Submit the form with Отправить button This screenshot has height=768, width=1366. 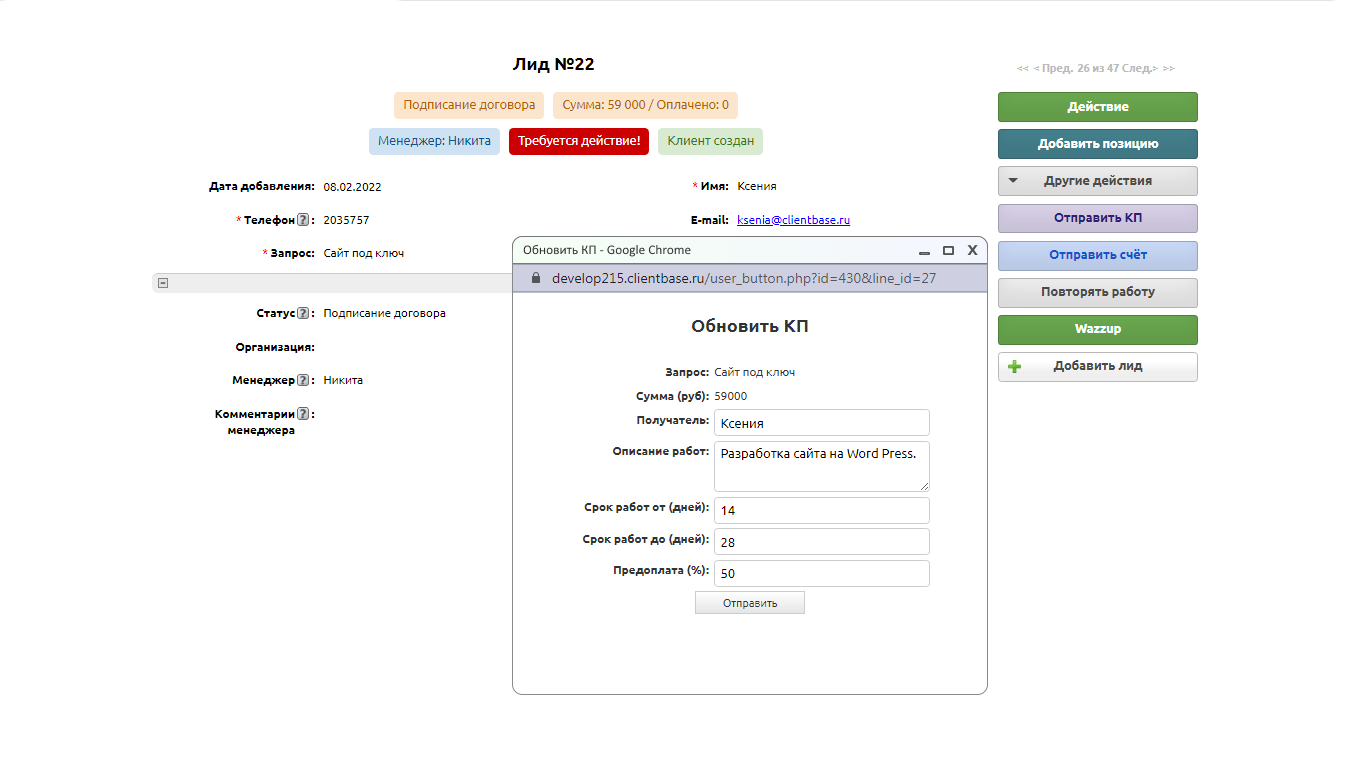click(x=749, y=603)
